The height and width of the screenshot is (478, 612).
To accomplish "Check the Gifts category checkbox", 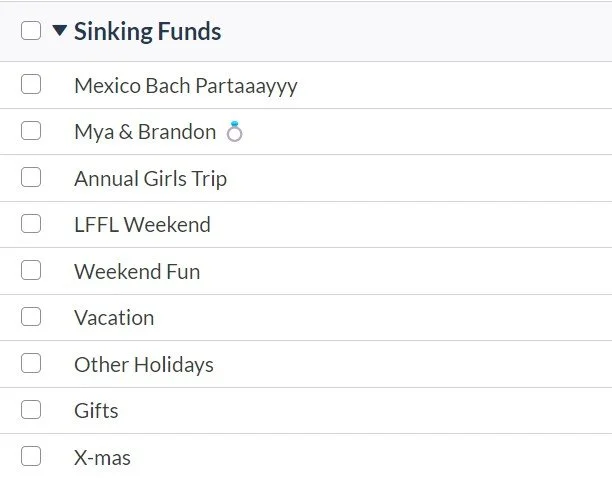I will [31, 410].
